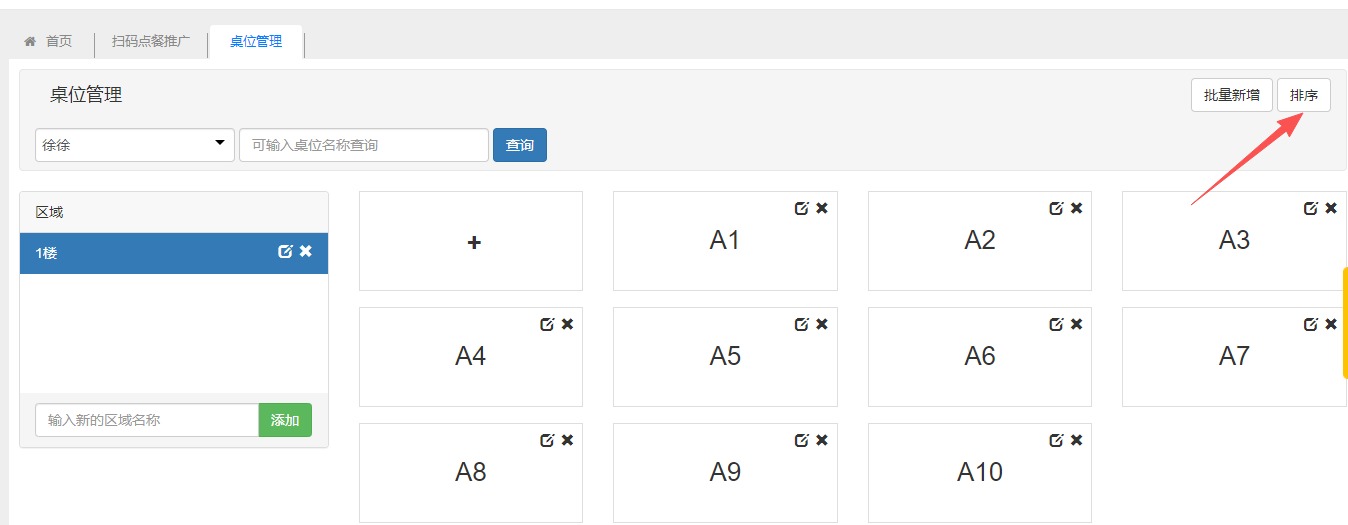The image size is (1348, 525).
Task: Focus the table name search field
Action: (x=364, y=145)
